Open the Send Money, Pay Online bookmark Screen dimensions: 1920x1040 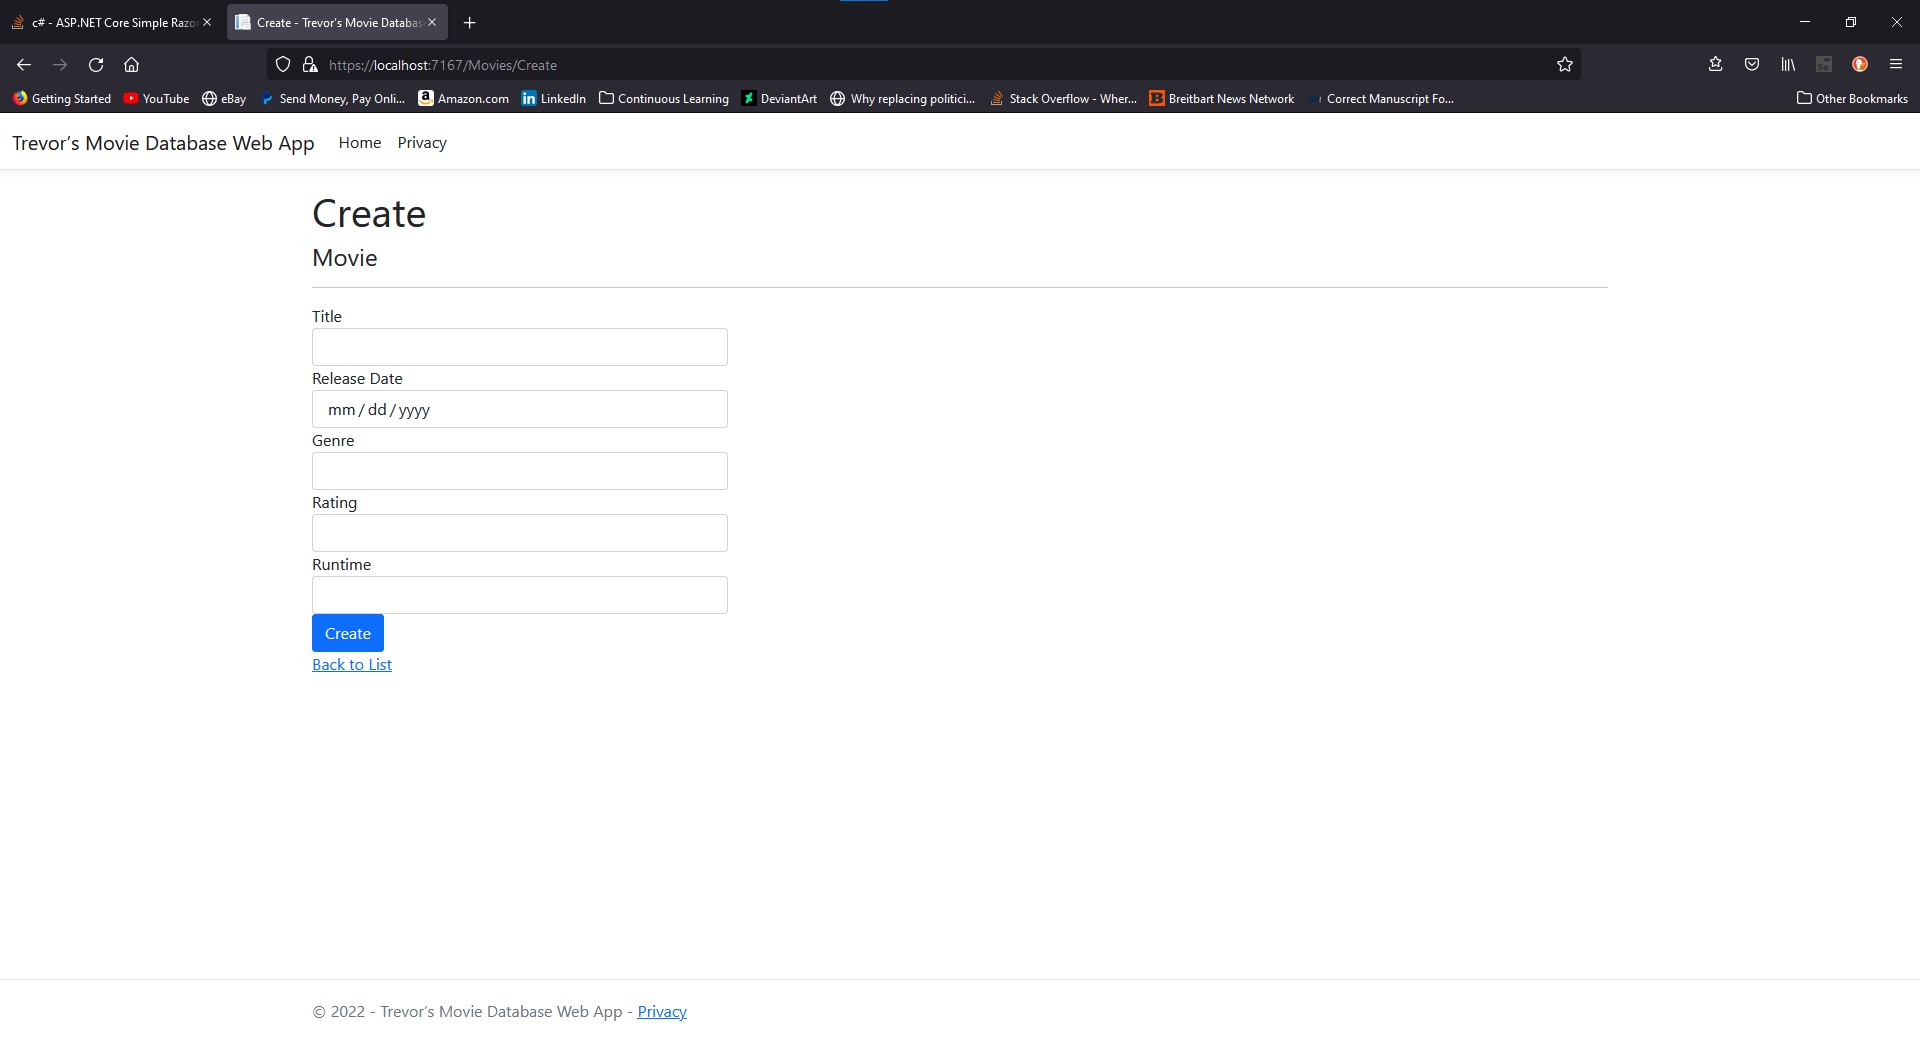[332, 99]
